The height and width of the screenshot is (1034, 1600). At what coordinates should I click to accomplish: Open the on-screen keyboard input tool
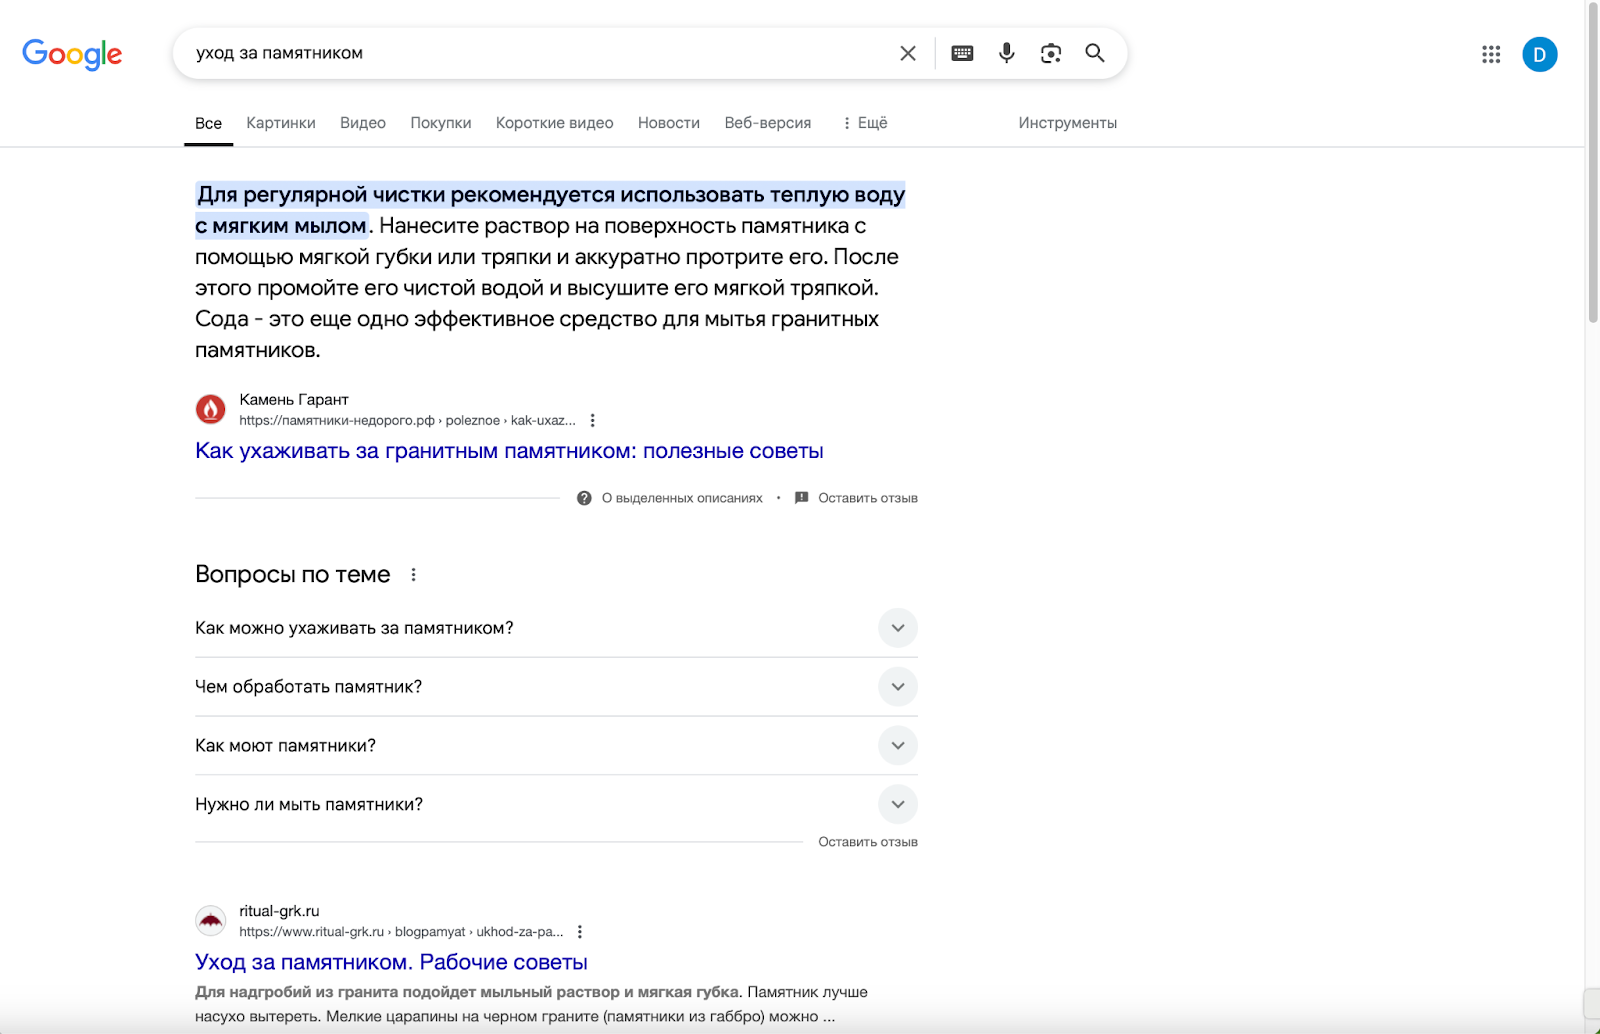click(962, 53)
